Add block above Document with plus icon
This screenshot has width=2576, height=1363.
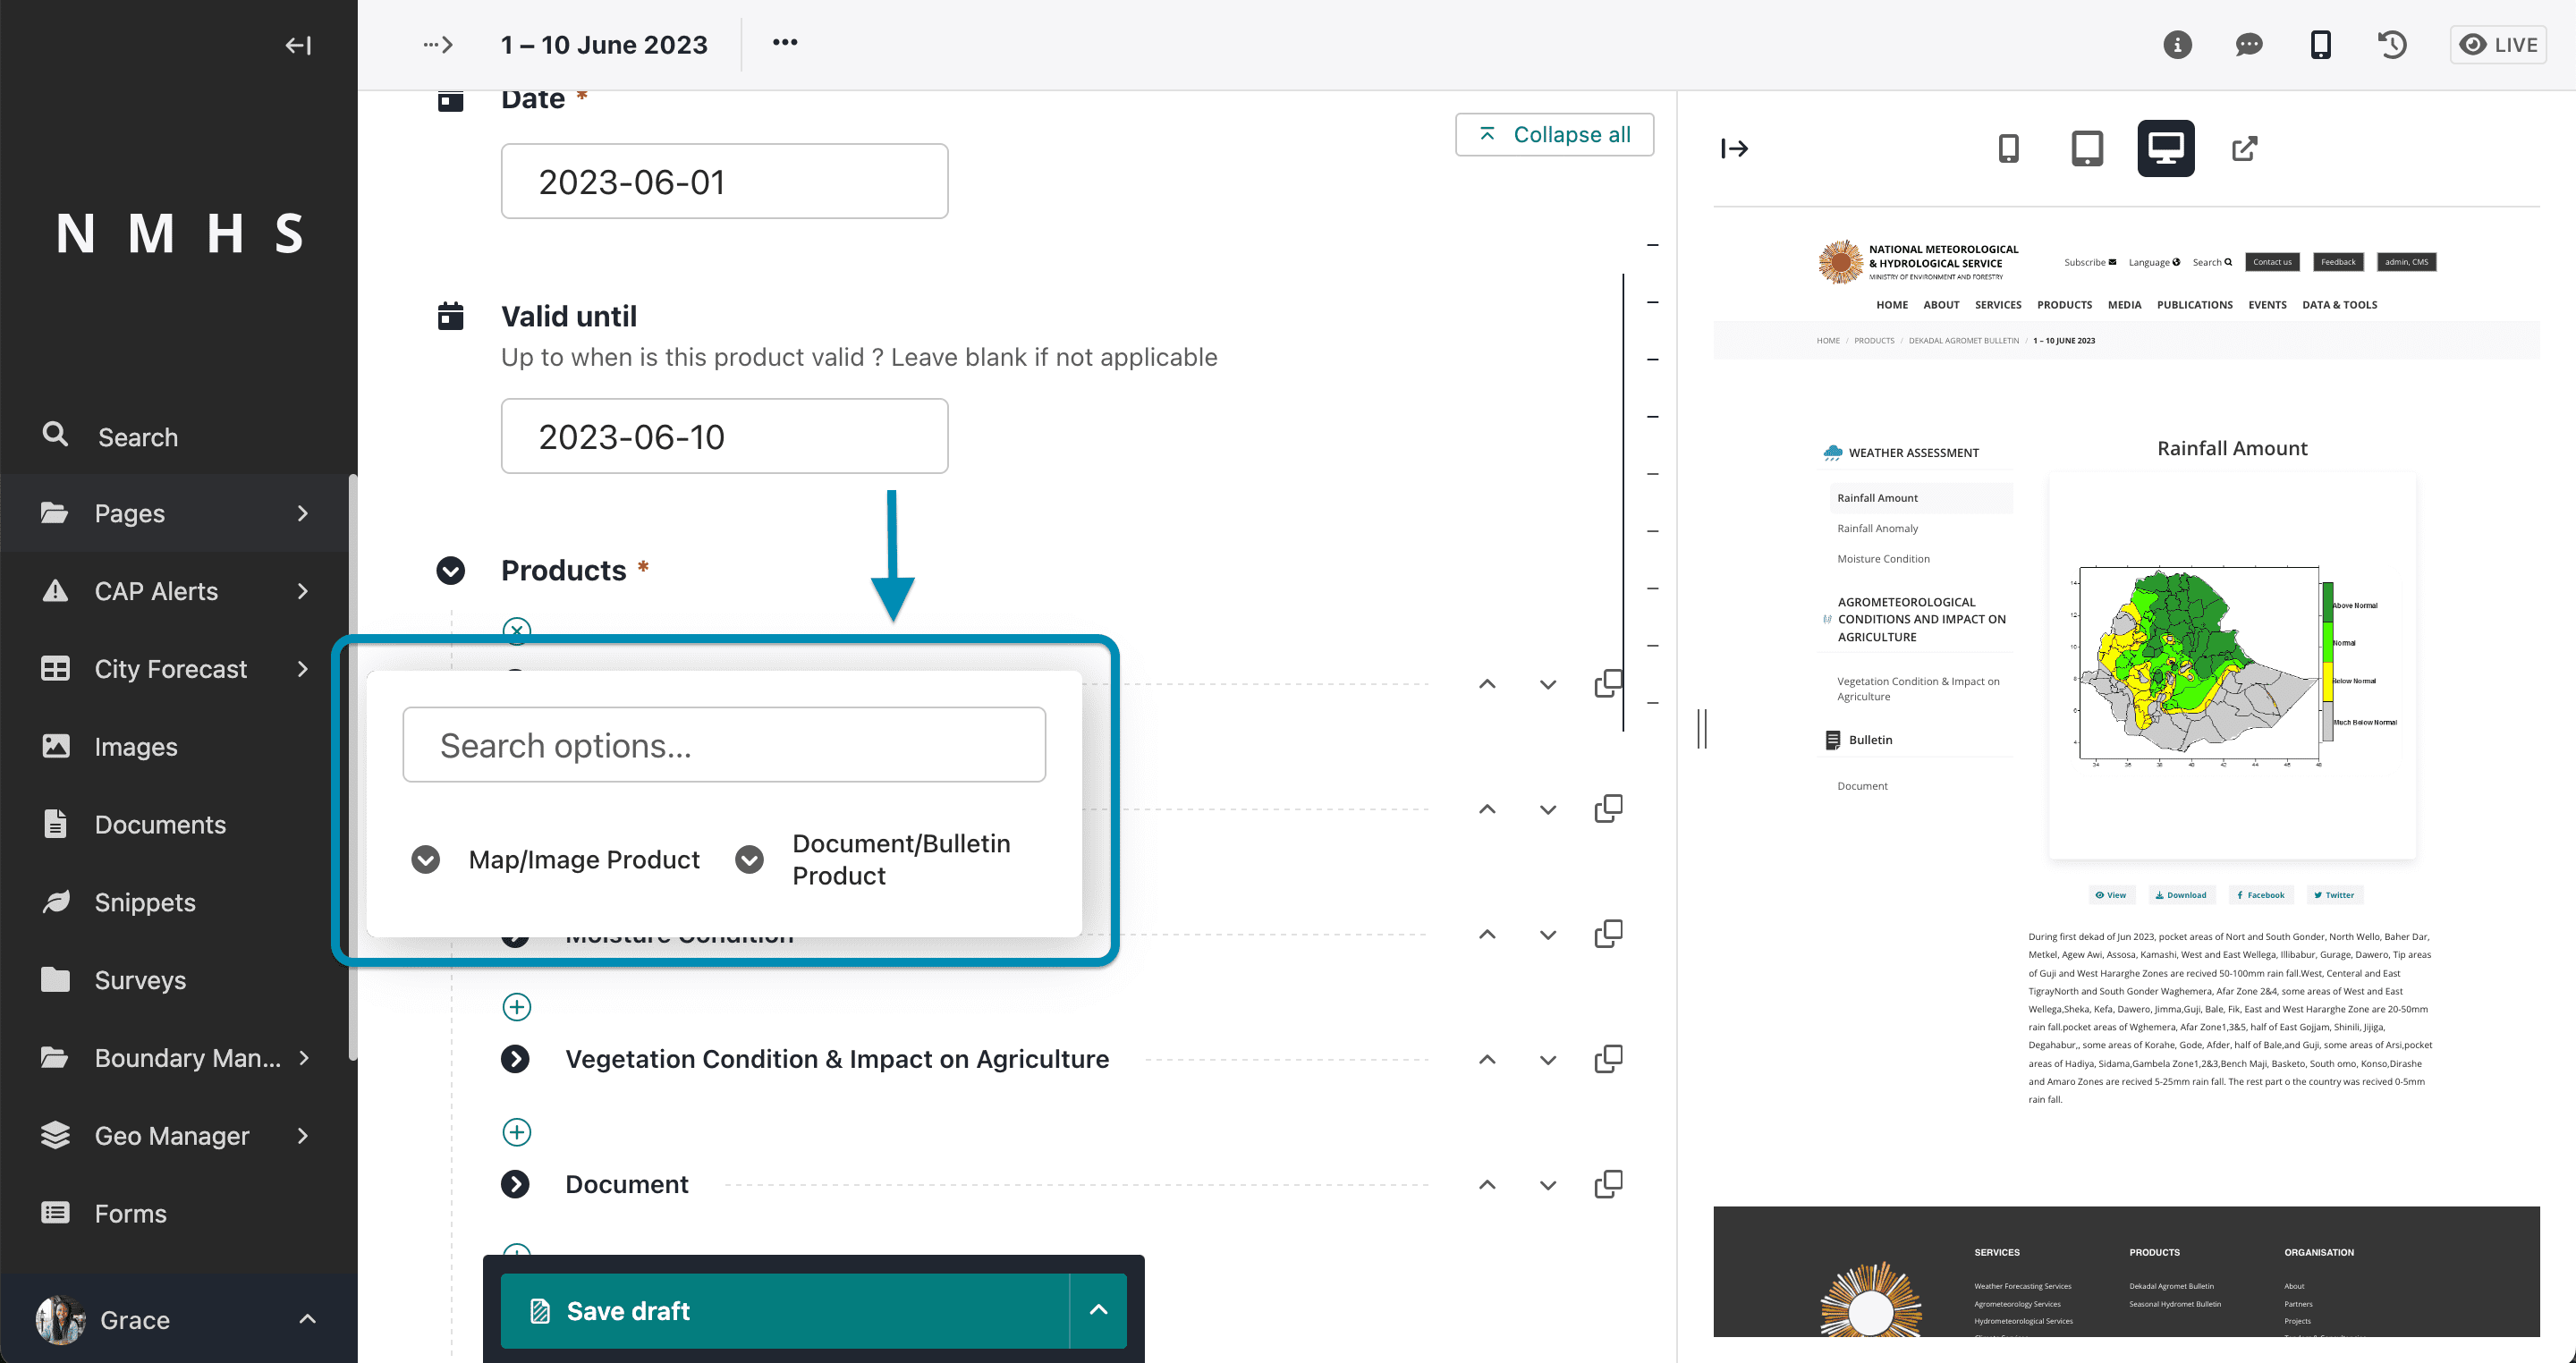coord(516,1132)
